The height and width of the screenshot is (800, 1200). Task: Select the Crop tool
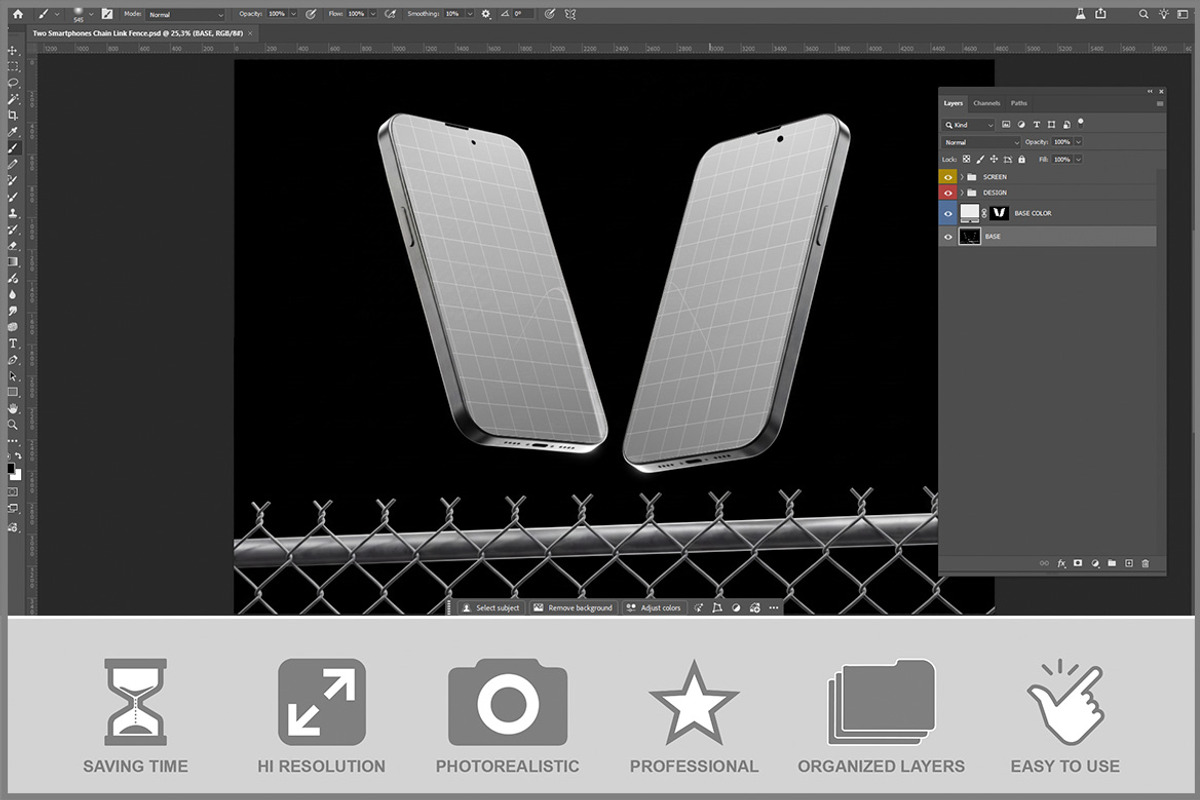pyautogui.click(x=13, y=115)
